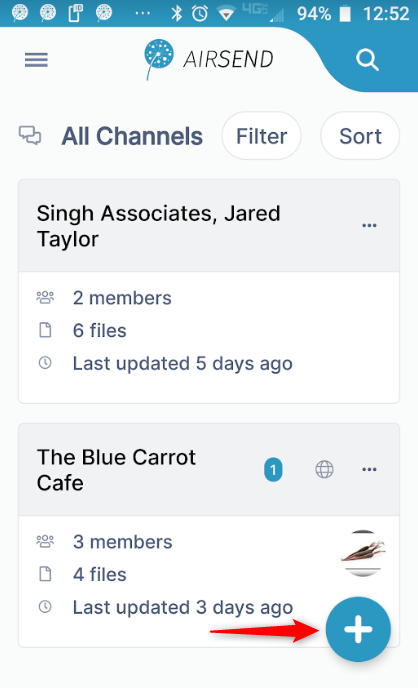Open the Filter options
This screenshot has width=418, height=688.
261,136
